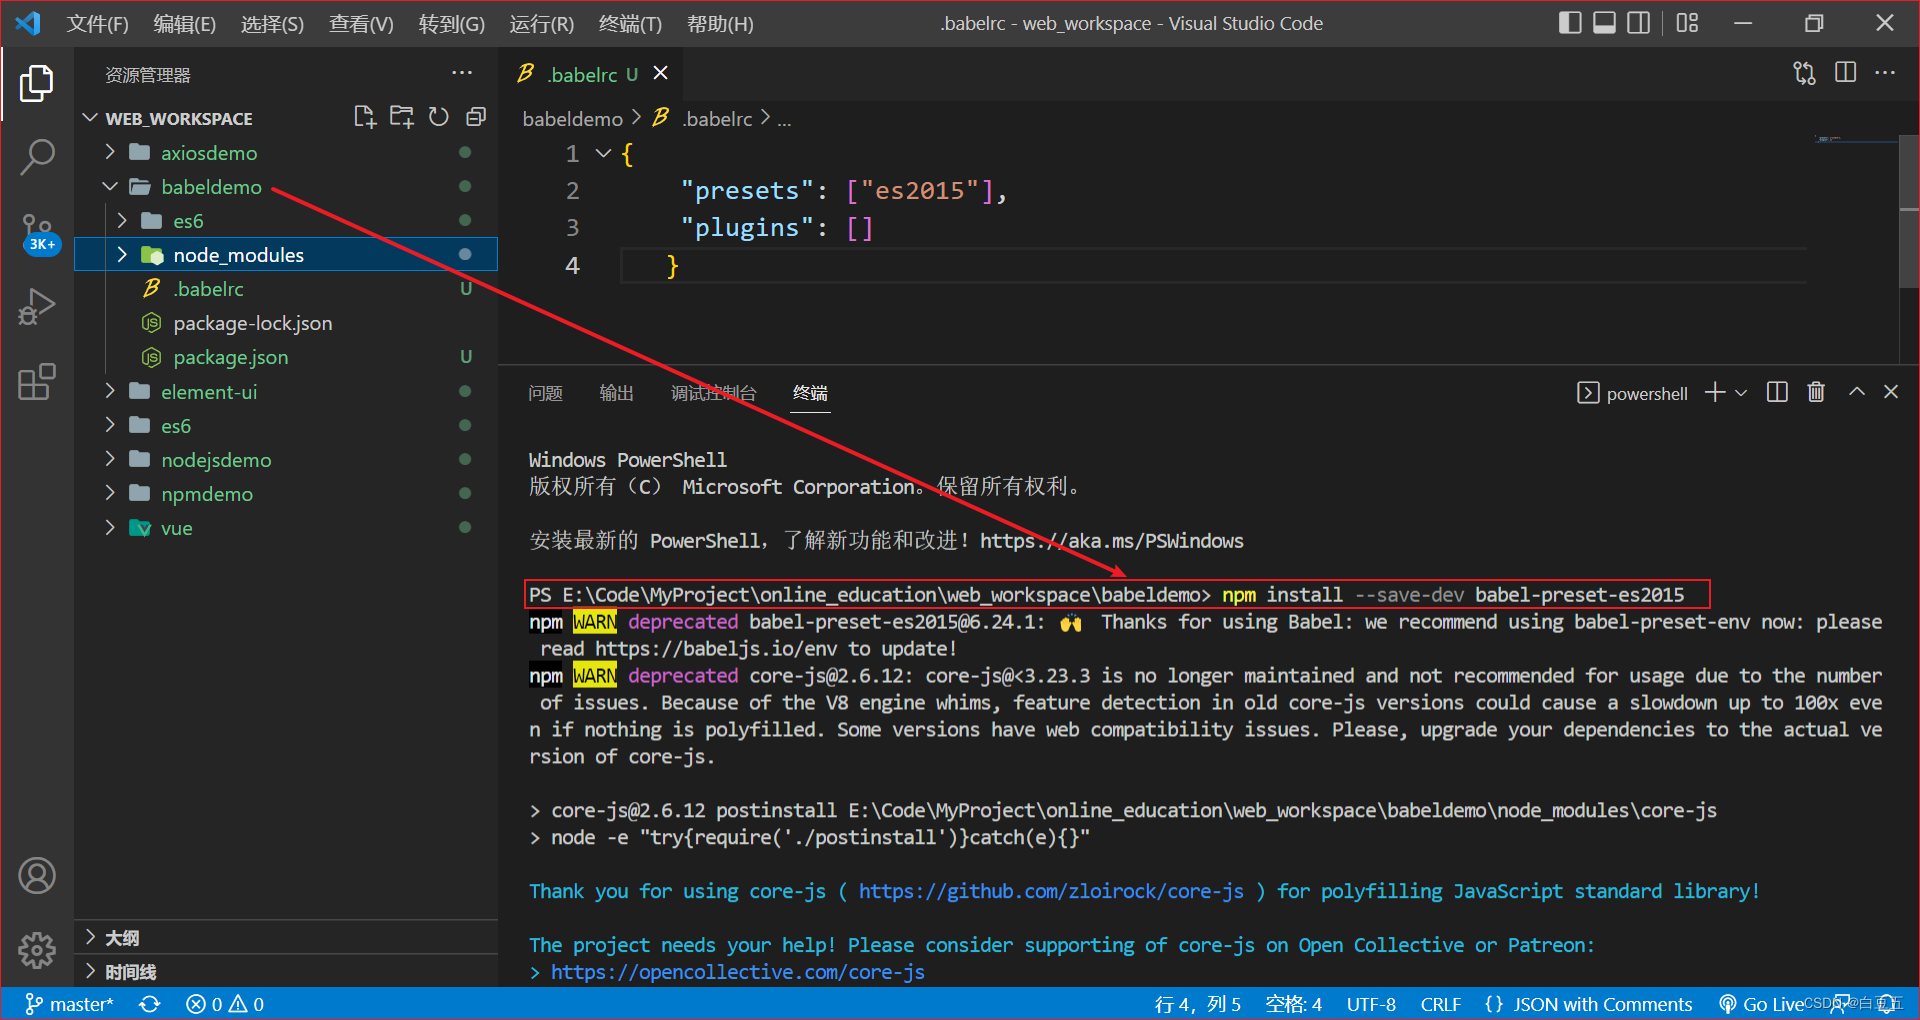Open the Manage gear icon
Viewport: 1920px width, 1020px height.
pyautogui.click(x=37, y=950)
